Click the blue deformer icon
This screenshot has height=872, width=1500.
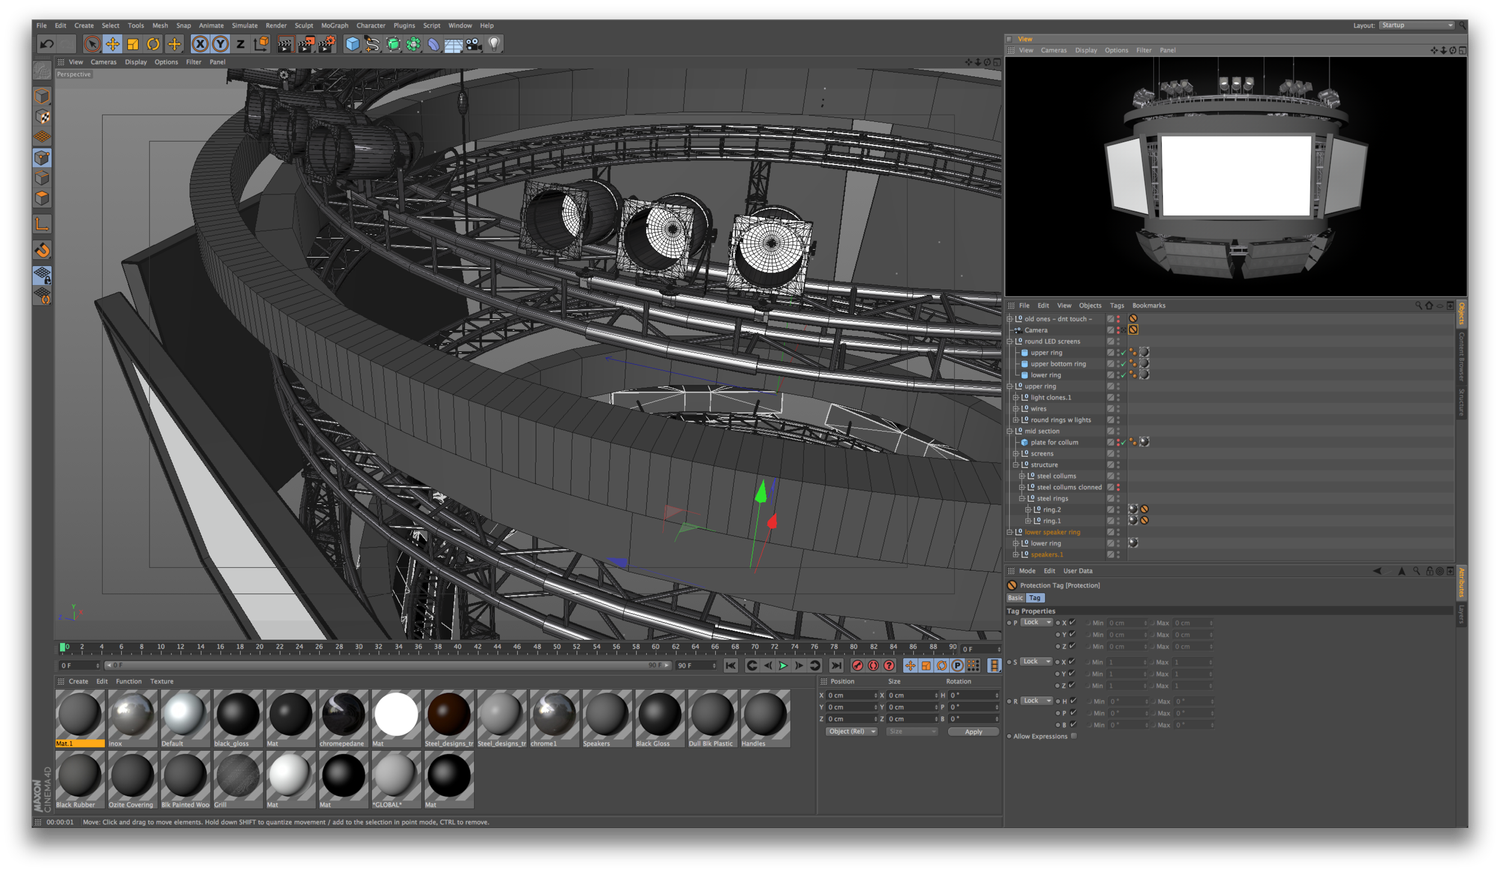click(433, 44)
